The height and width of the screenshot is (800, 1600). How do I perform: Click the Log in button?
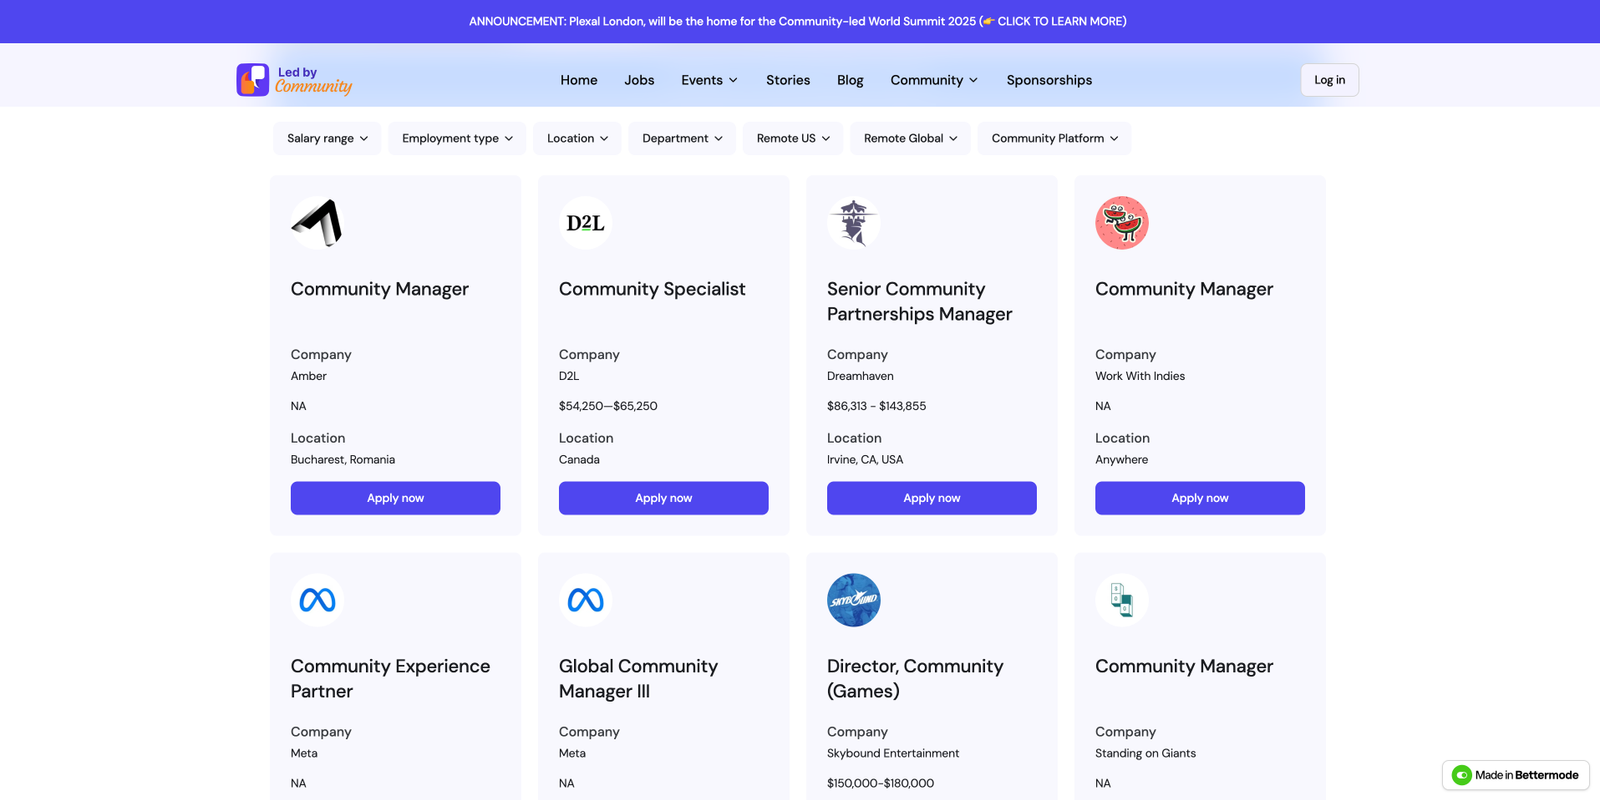pos(1329,80)
